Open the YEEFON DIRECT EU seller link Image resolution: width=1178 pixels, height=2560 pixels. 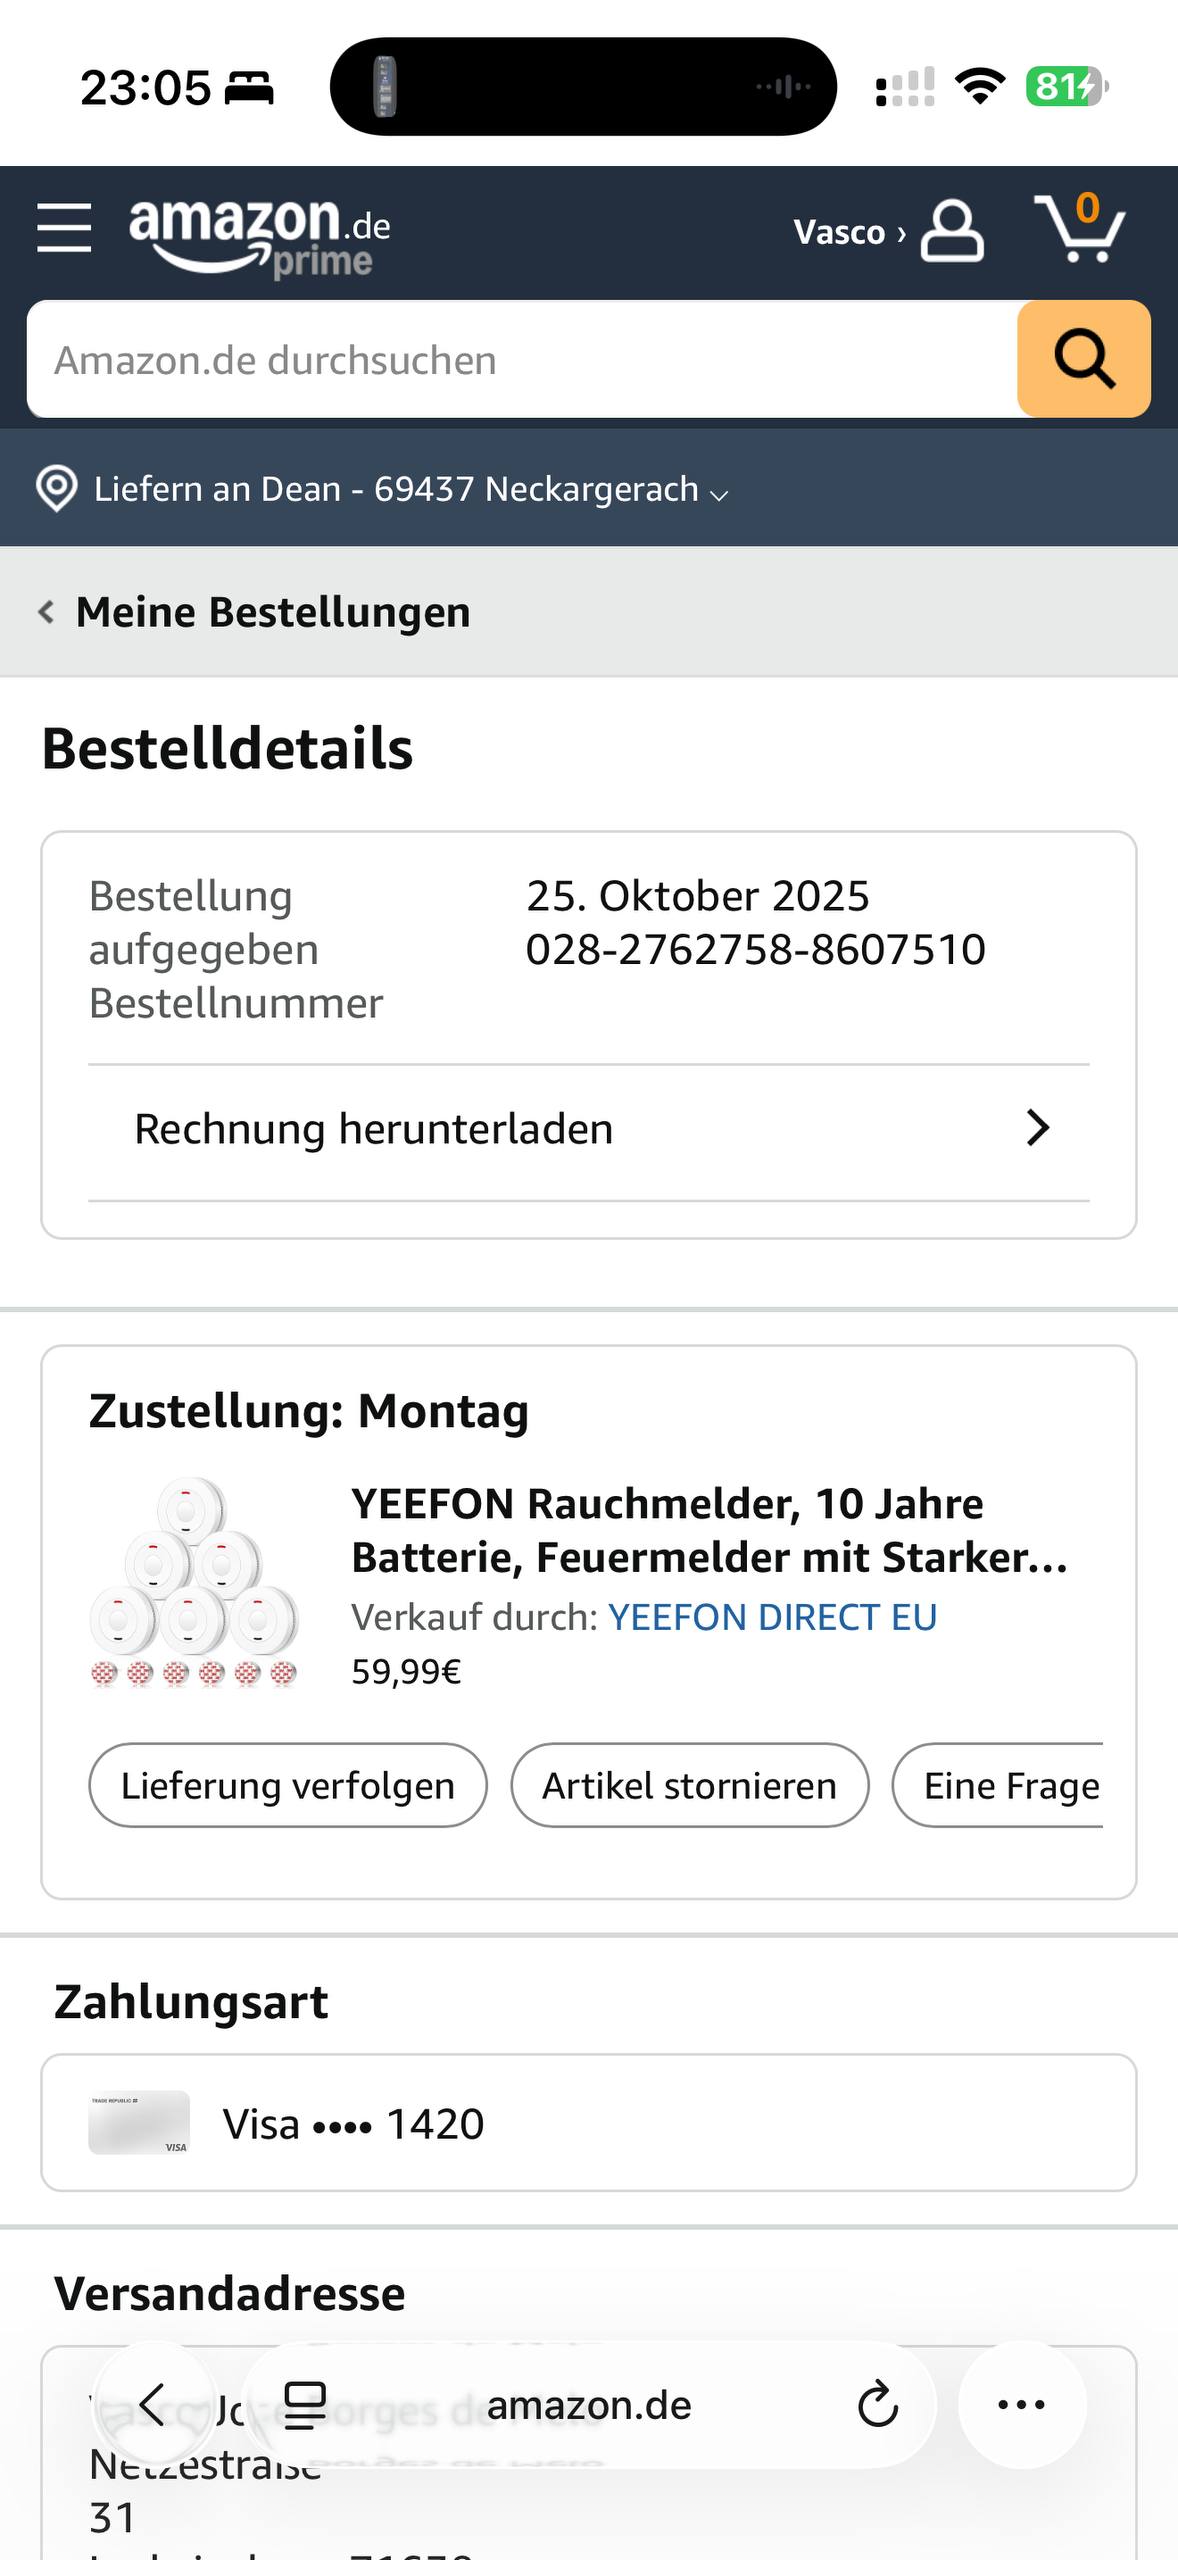pyautogui.click(x=772, y=1617)
